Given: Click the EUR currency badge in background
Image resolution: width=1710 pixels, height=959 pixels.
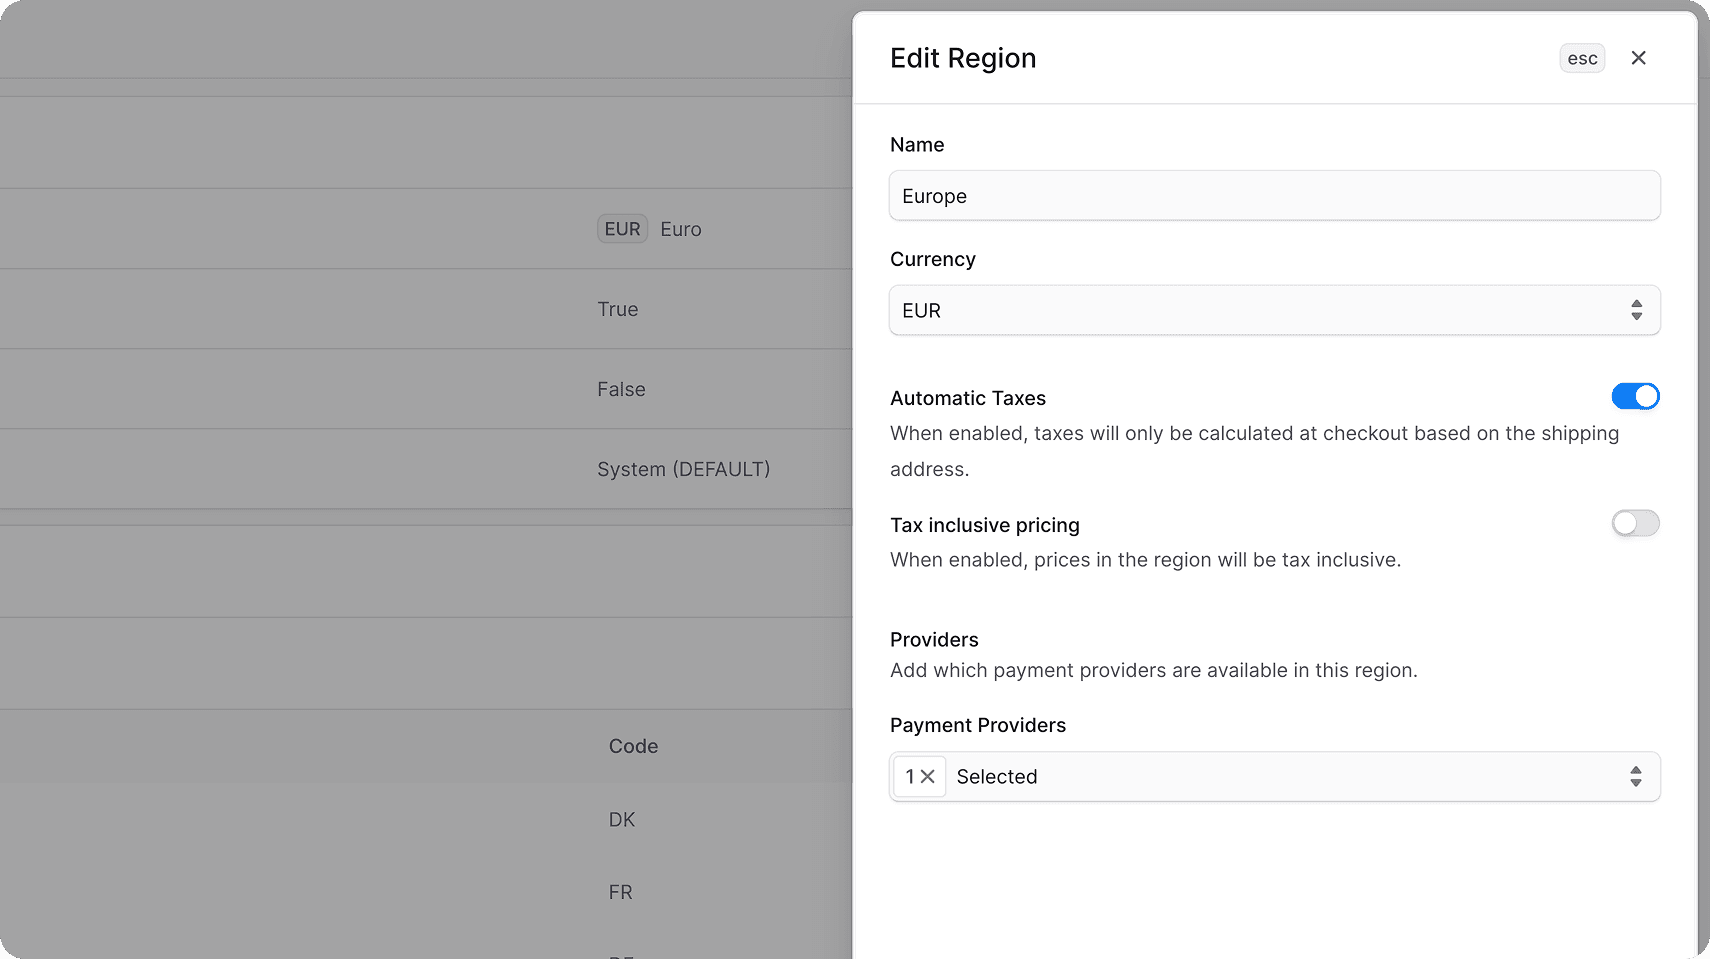Looking at the screenshot, I should point(622,229).
